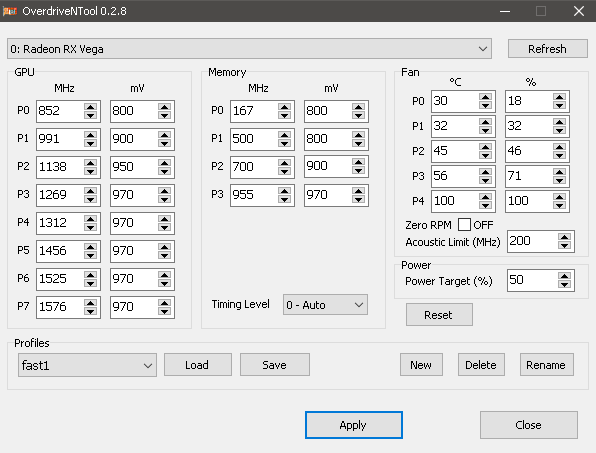Decrease Fan P4 temperature with down arrow
Viewport: 596px width, 453px height.
485,206
